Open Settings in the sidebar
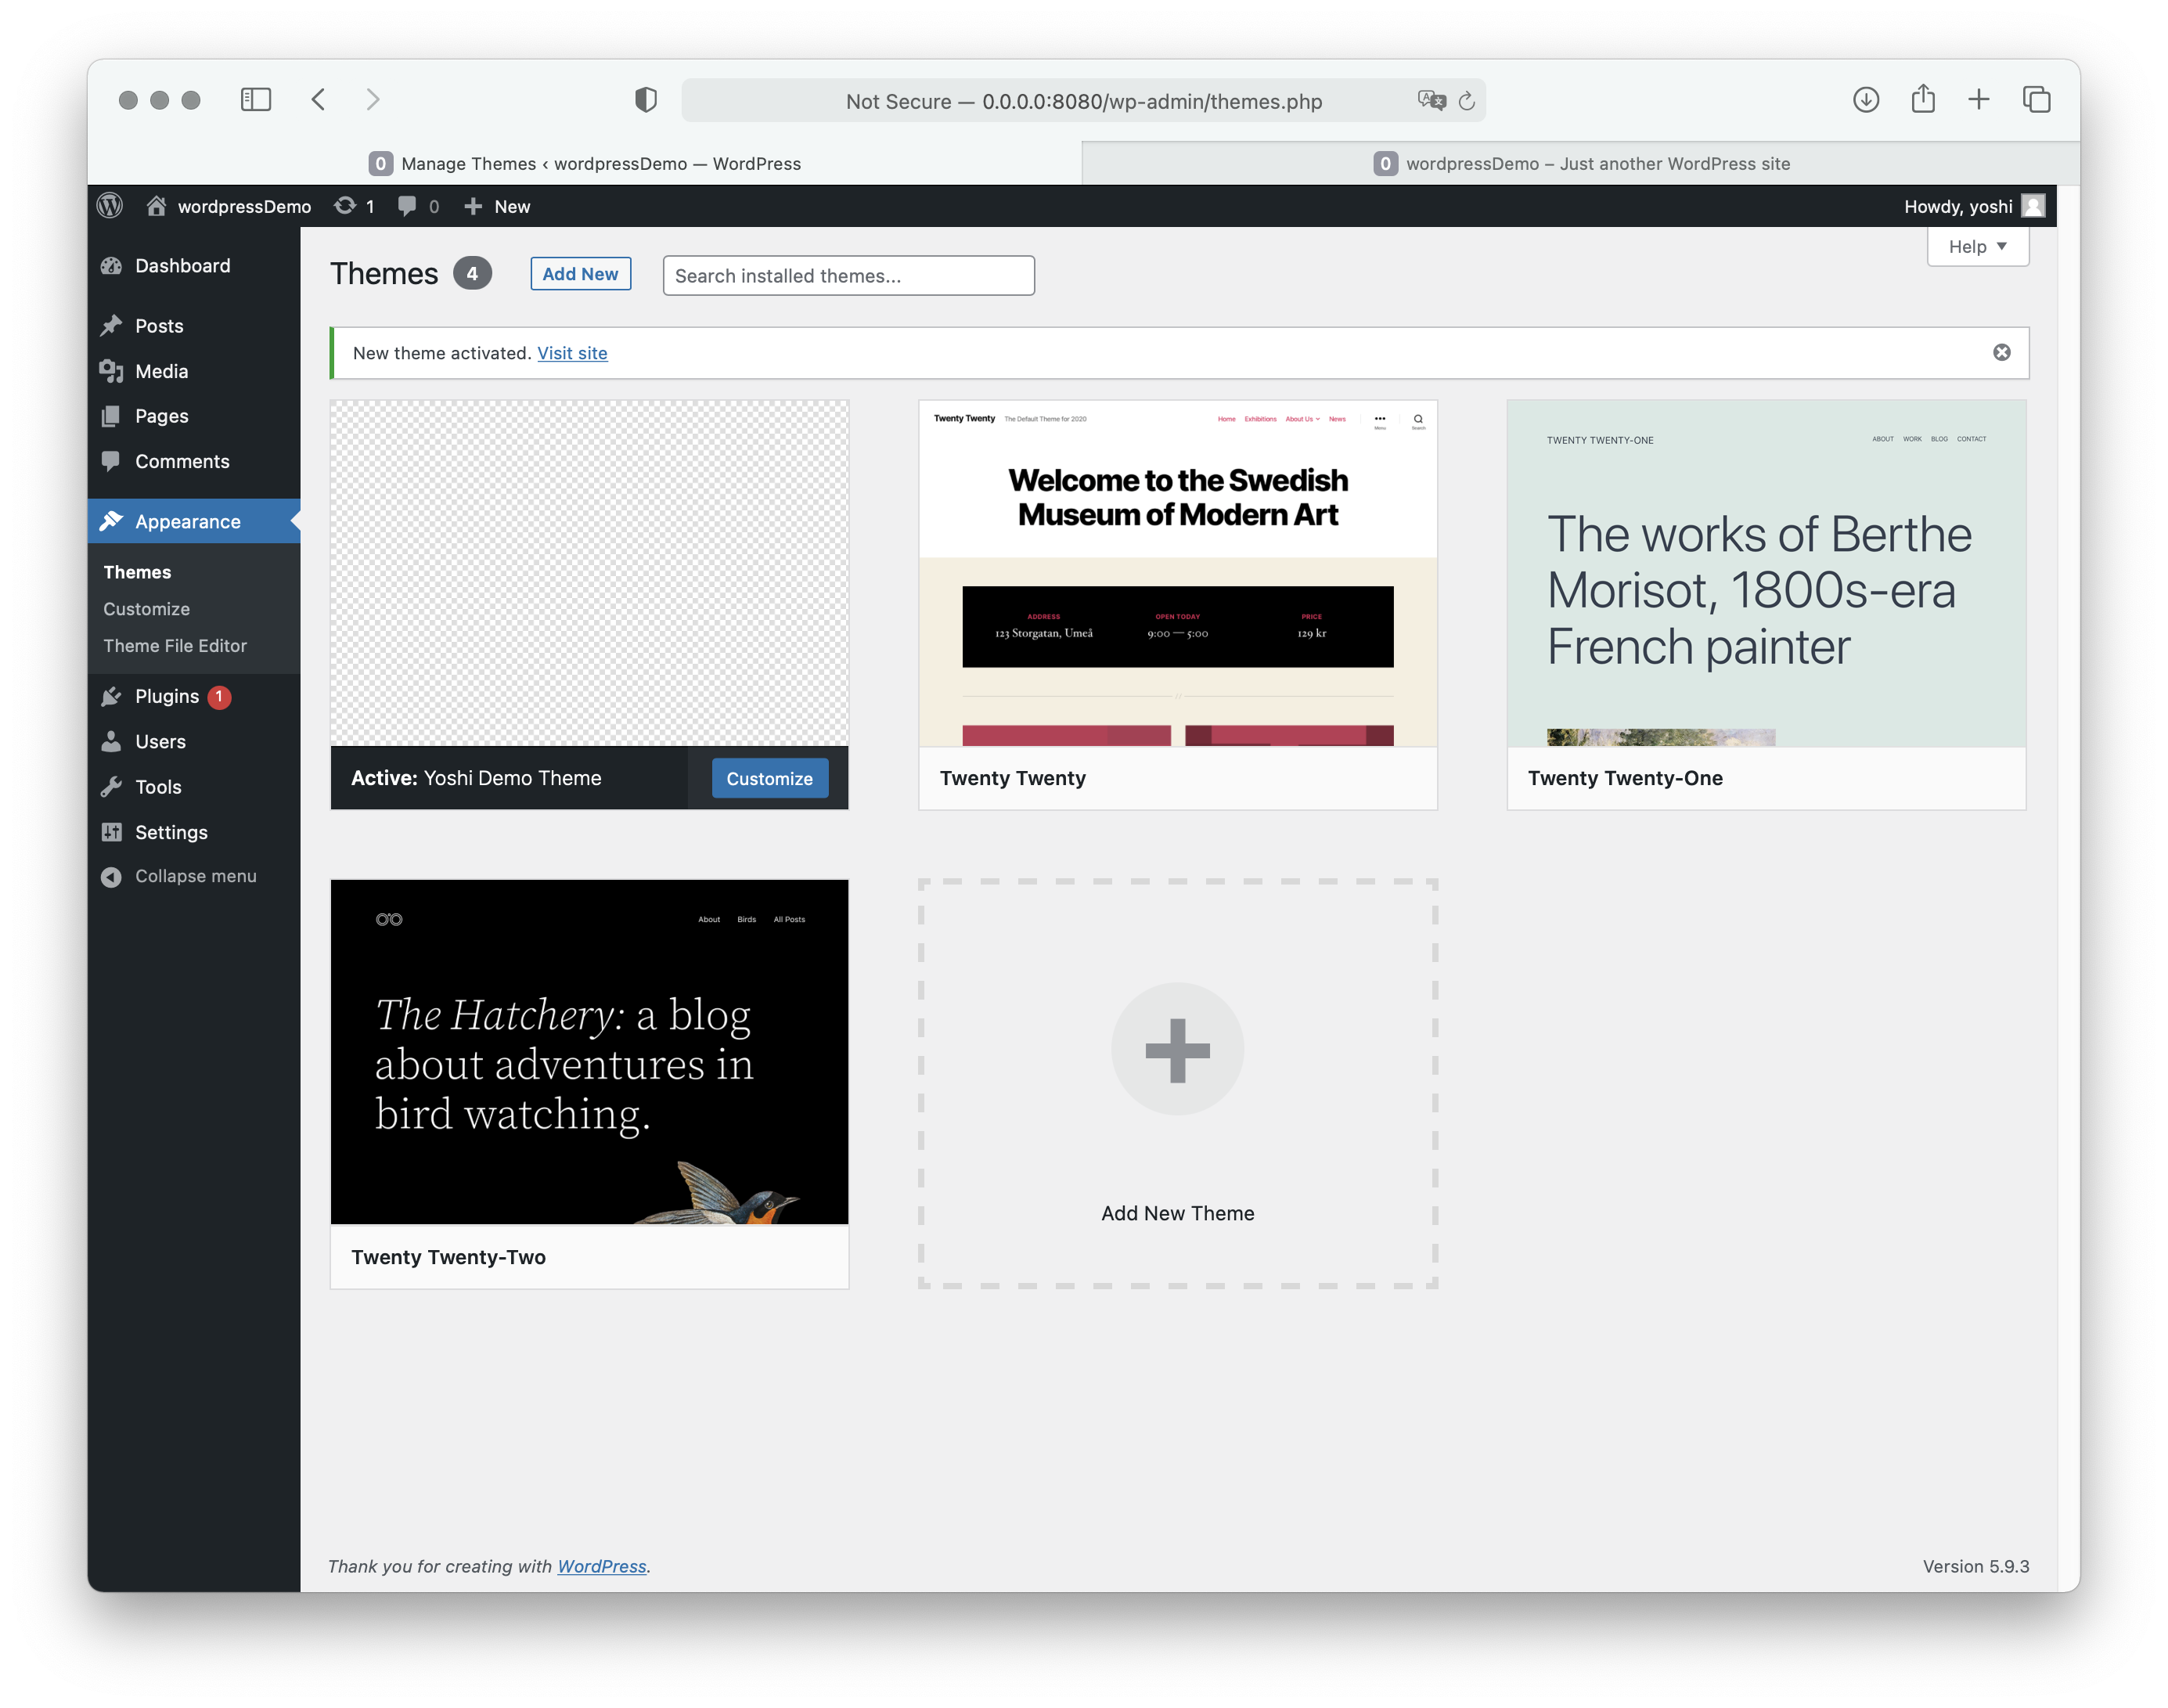The width and height of the screenshot is (2168, 1708). tap(193, 832)
